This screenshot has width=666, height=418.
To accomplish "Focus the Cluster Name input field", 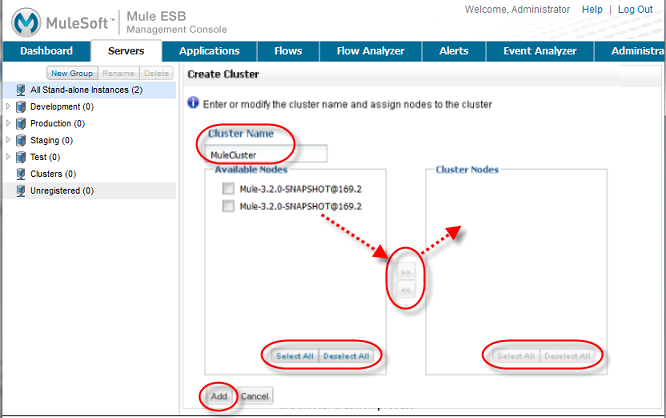I will 266,154.
